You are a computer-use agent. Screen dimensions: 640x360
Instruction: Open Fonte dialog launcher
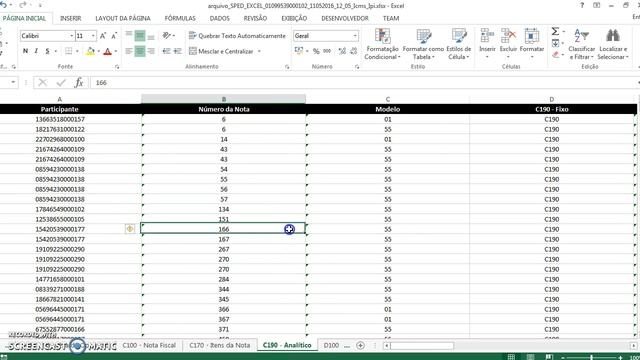[117, 67]
